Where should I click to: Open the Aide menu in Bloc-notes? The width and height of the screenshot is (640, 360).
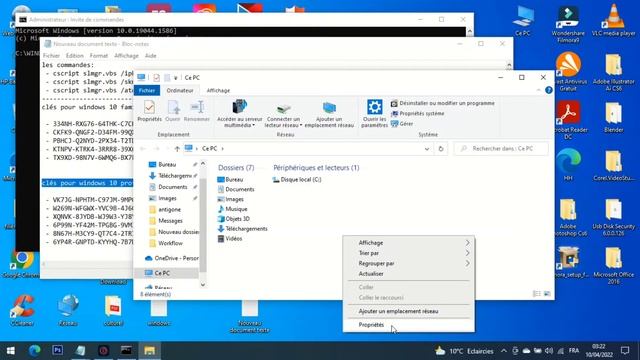[151, 56]
